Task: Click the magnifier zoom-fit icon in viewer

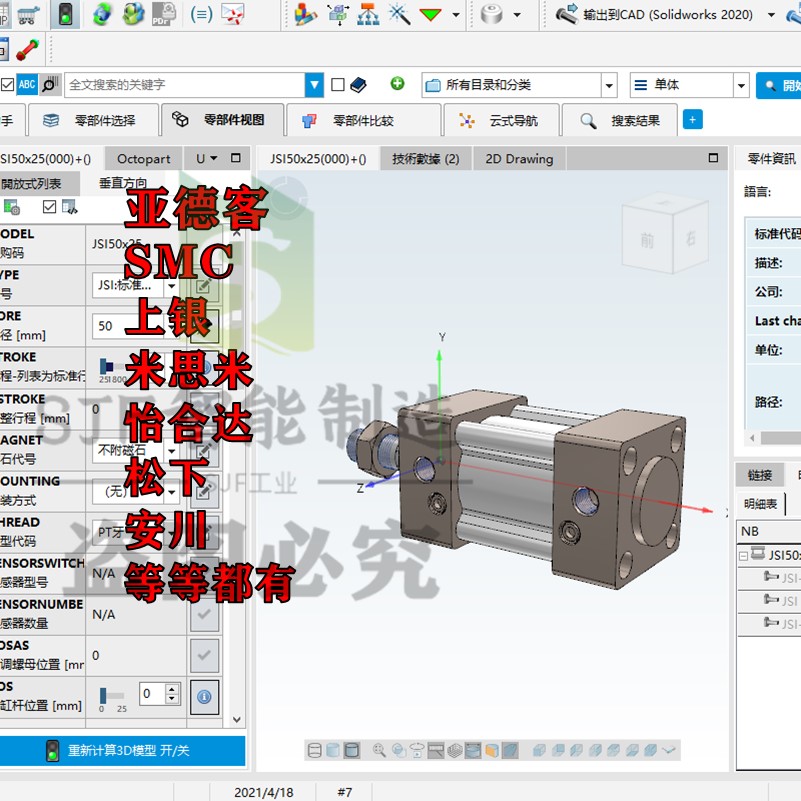Action: point(379,750)
